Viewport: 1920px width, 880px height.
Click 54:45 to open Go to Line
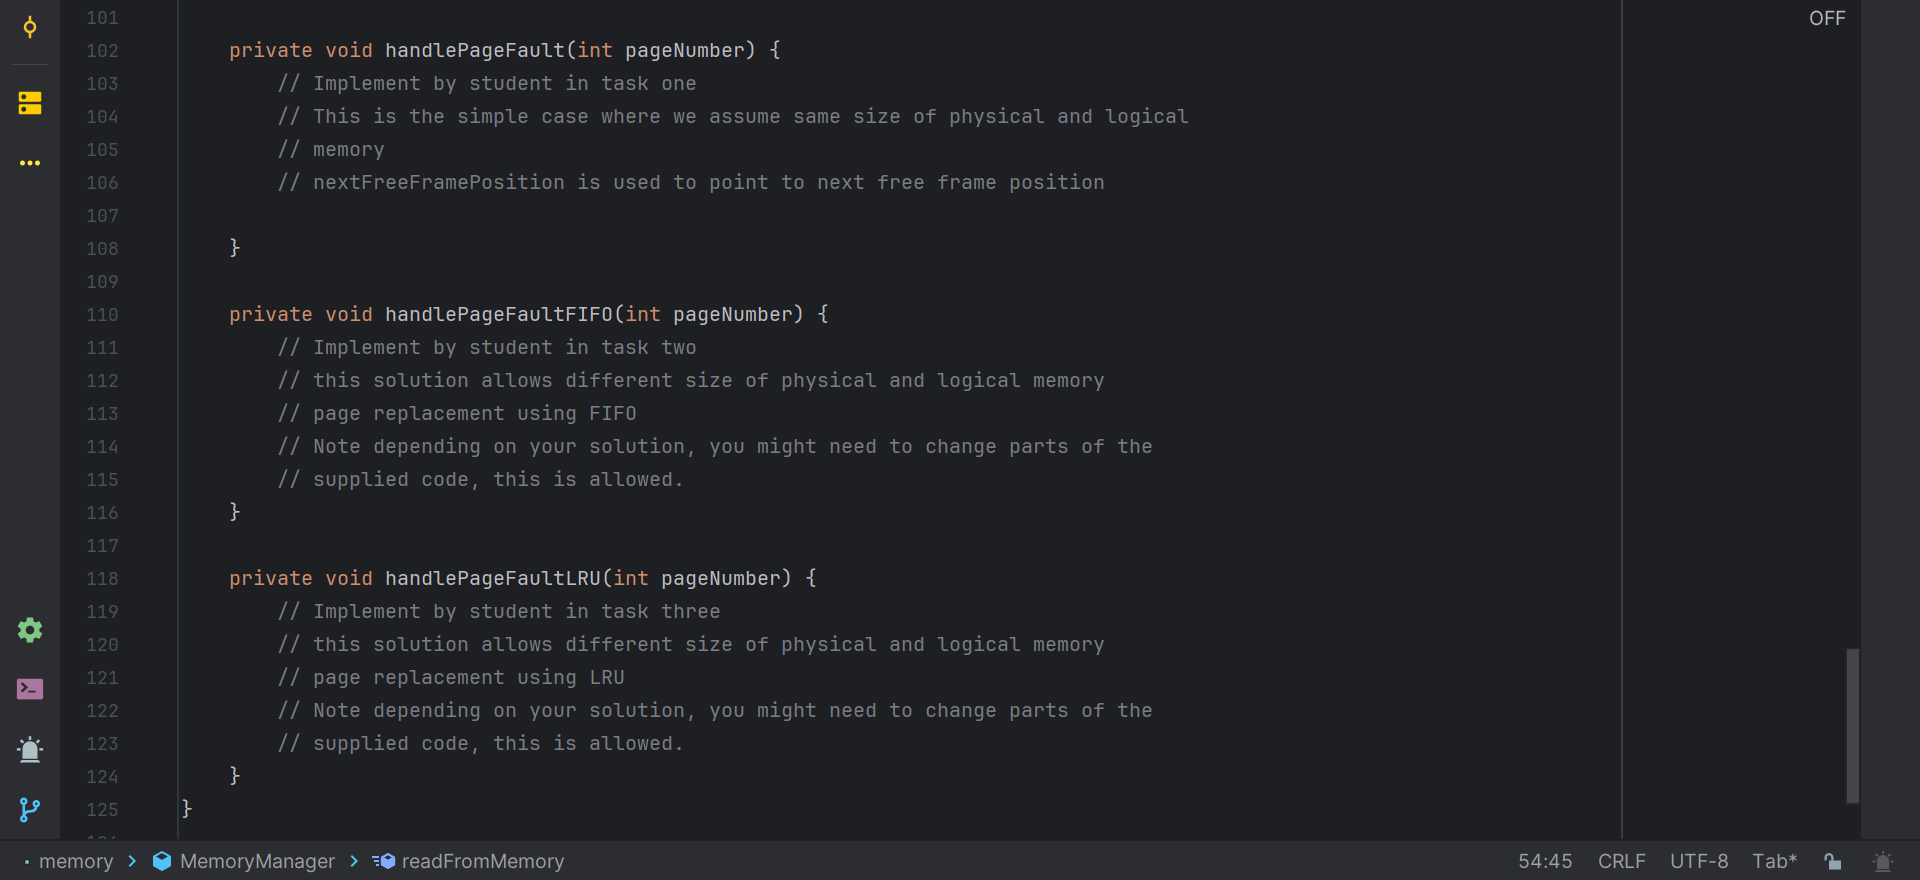[x=1545, y=861]
